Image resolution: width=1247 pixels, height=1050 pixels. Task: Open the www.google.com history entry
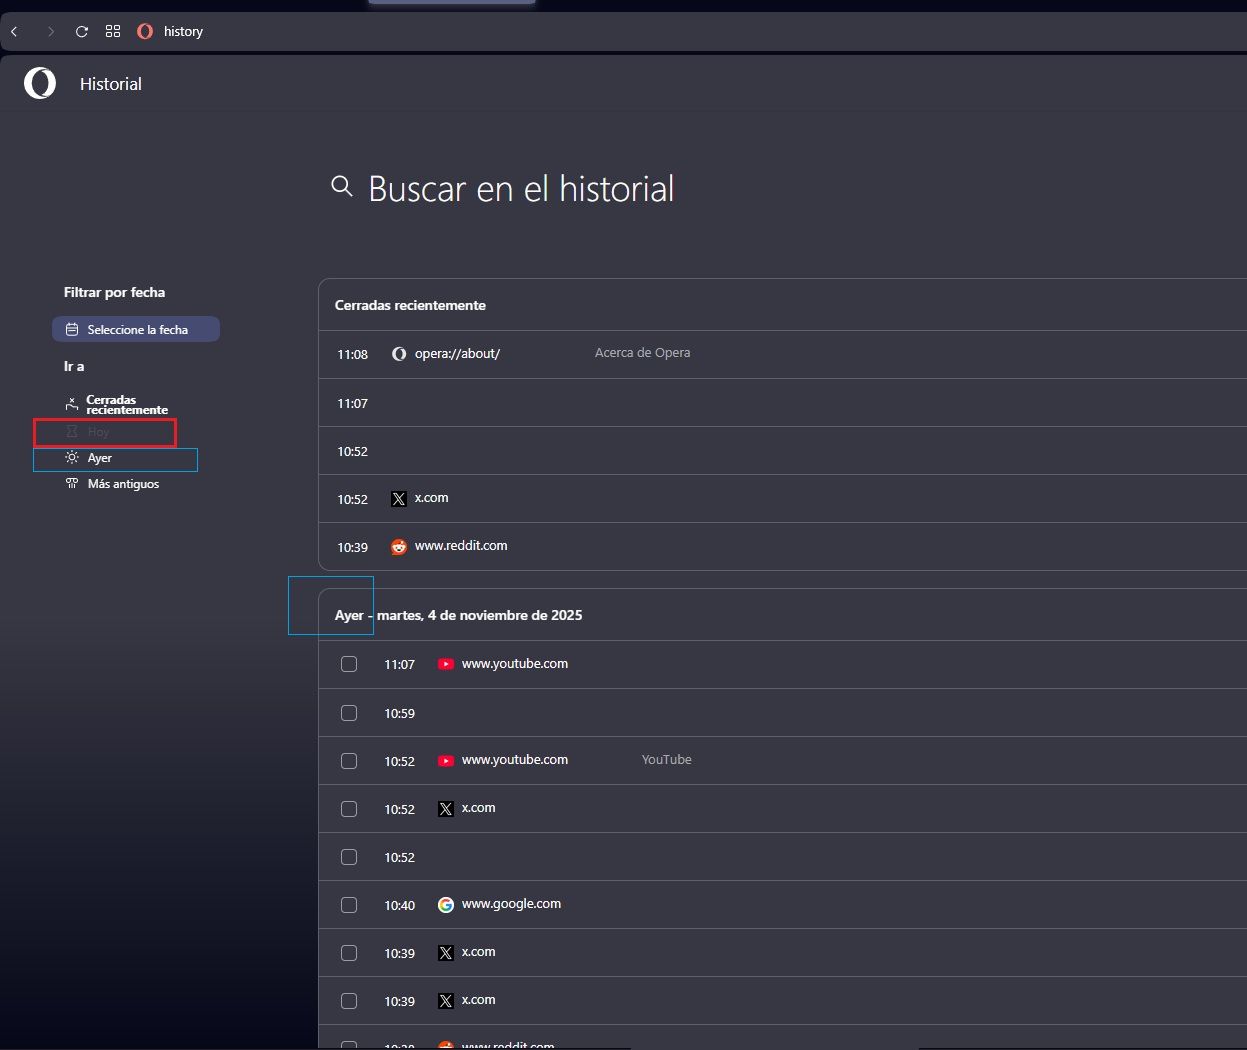(511, 904)
